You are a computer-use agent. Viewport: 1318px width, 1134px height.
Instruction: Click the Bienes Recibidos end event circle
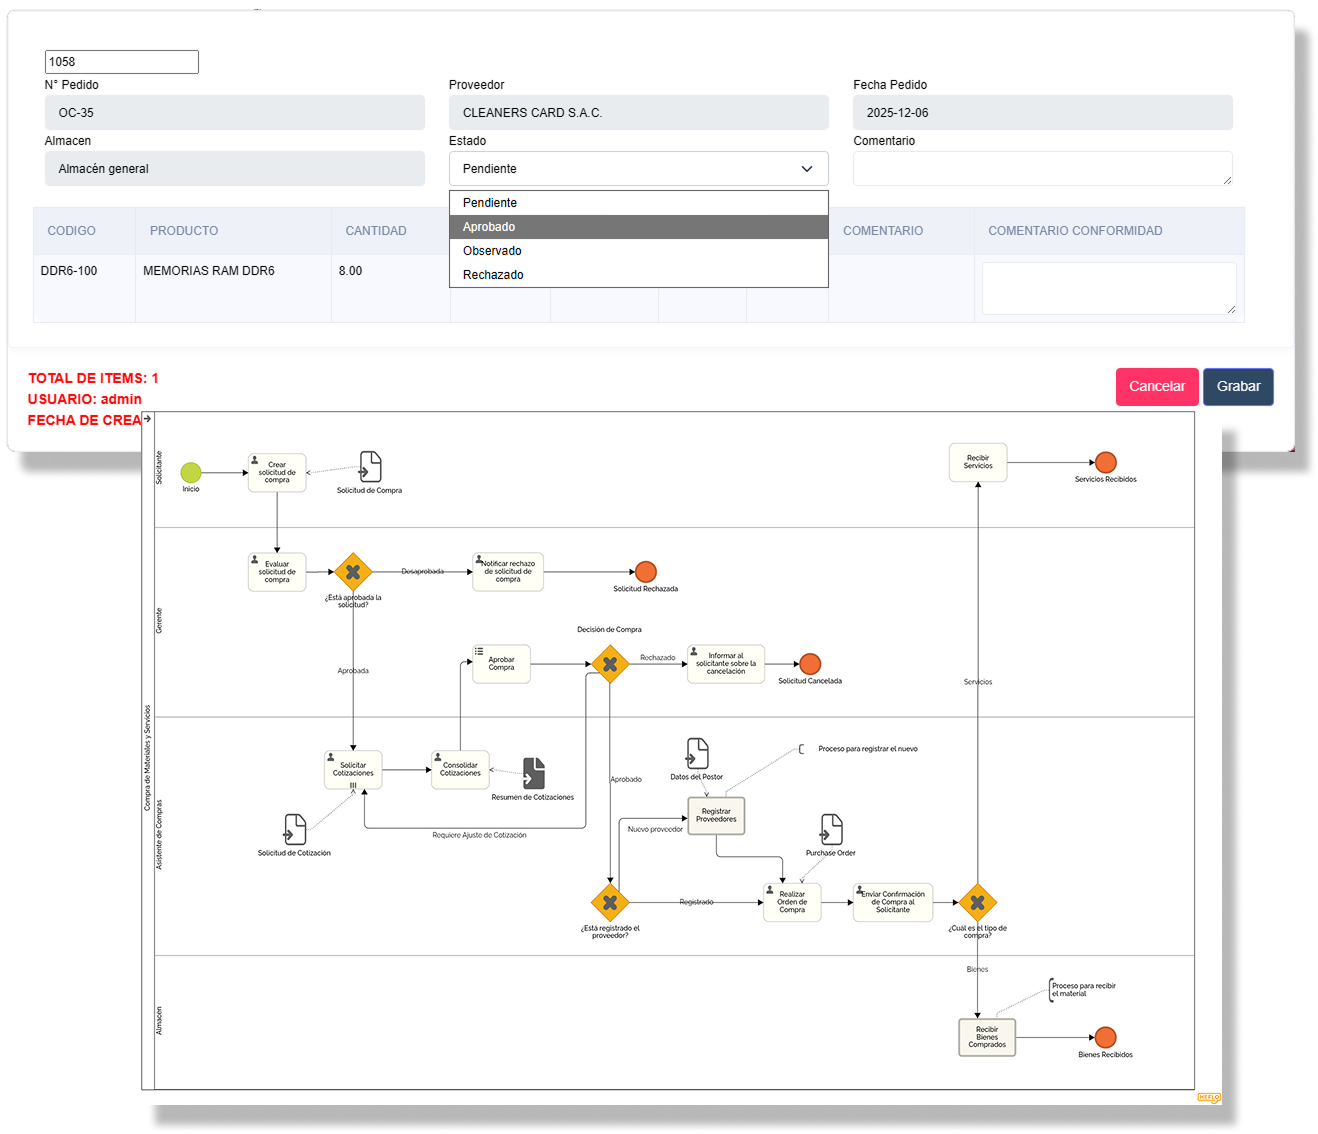[1105, 1037]
